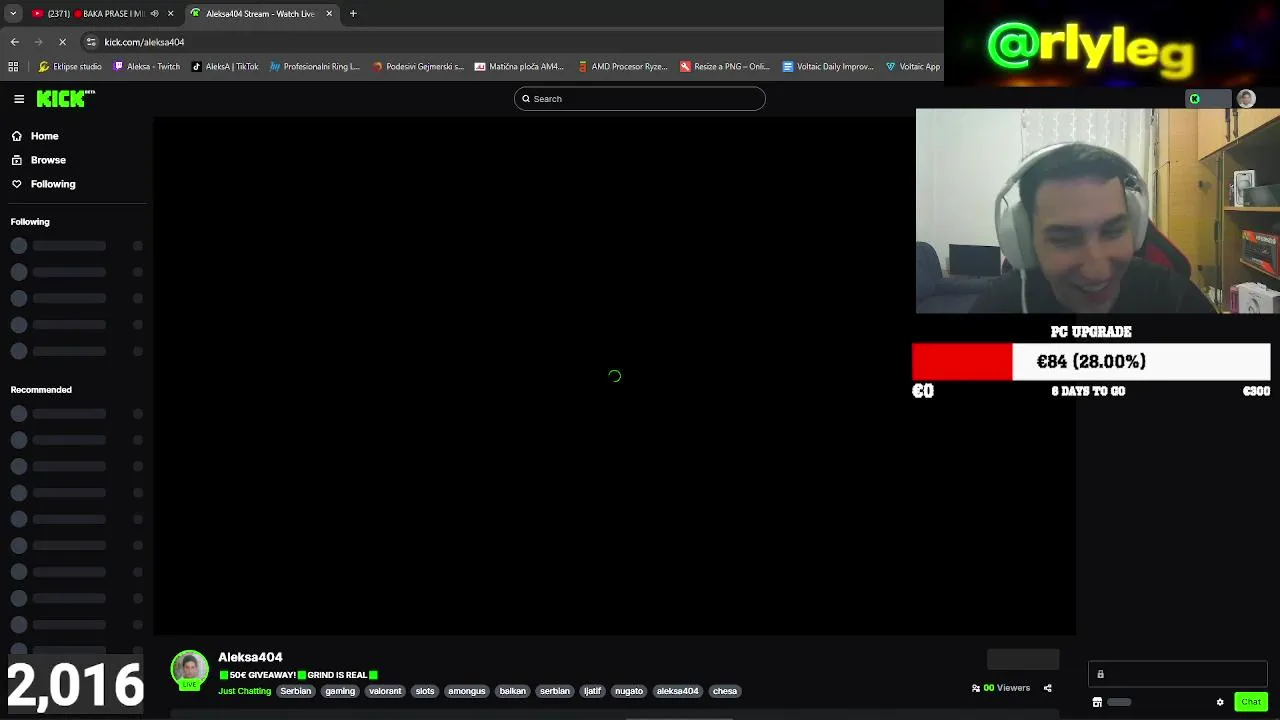The image size is (1280, 720).
Task: Click the Serbian tag
Action: click(x=295, y=691)
